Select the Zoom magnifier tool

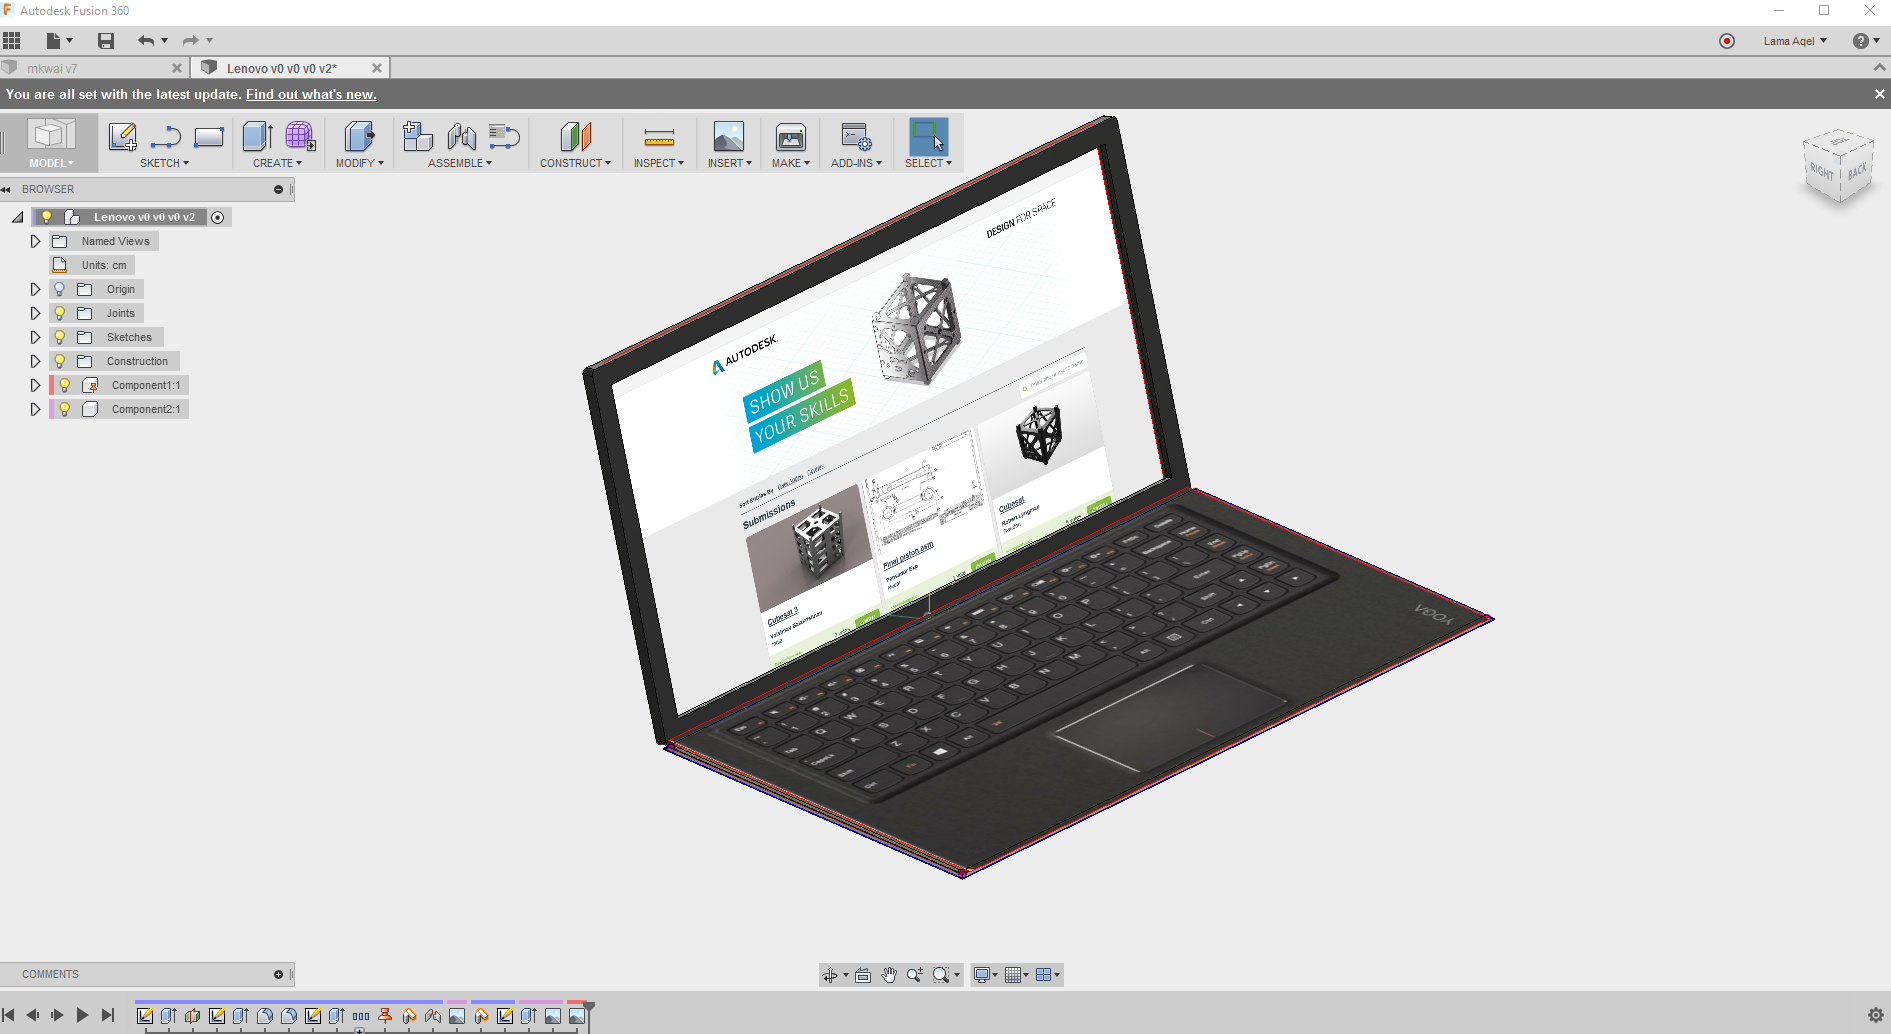click(915, 975)
